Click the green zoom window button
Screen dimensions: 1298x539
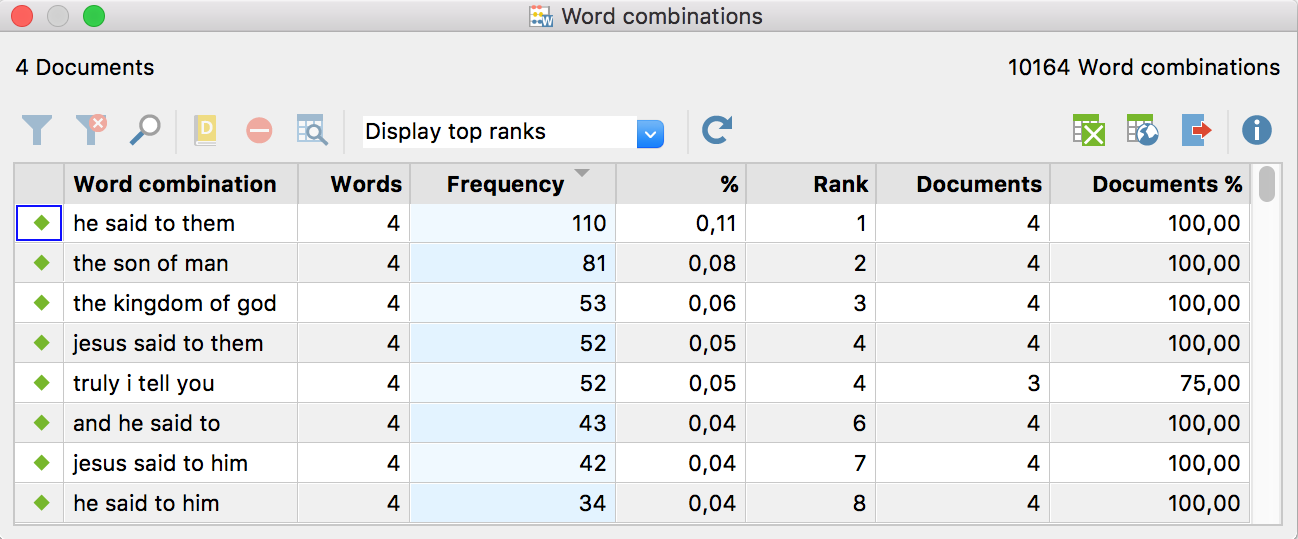click(93, 16)
